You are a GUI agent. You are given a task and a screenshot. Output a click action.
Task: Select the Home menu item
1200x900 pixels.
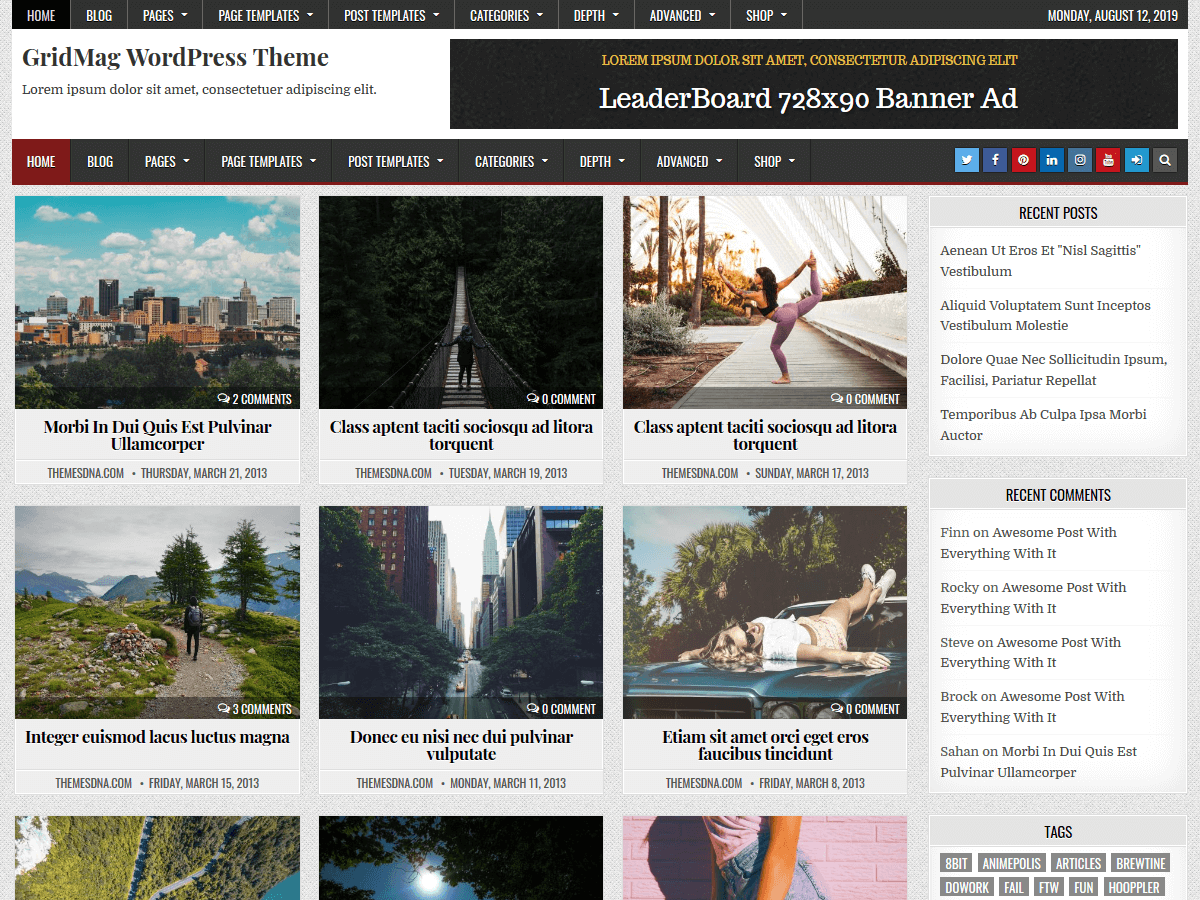coord(40,161)
